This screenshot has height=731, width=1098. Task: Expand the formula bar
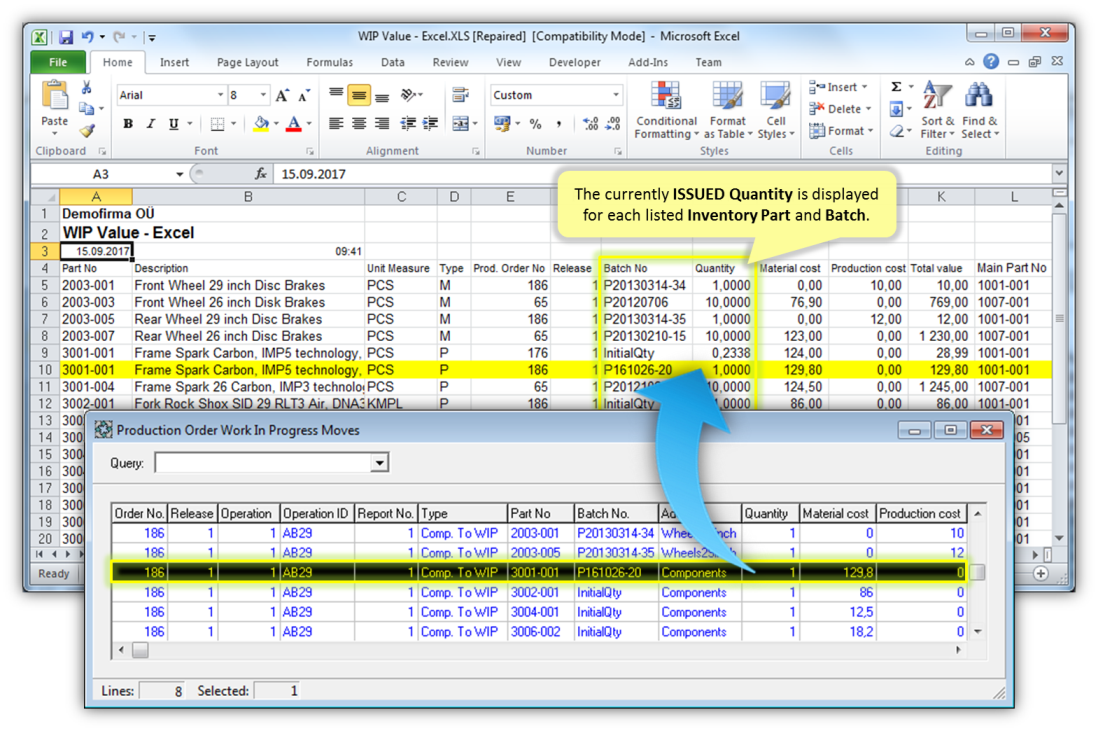[1059, 173]
